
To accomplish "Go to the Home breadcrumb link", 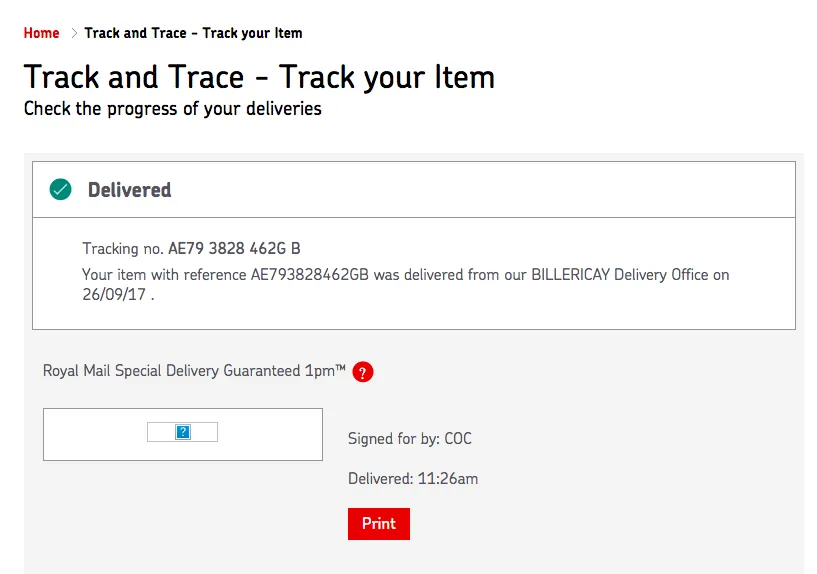I will [41, 33].
